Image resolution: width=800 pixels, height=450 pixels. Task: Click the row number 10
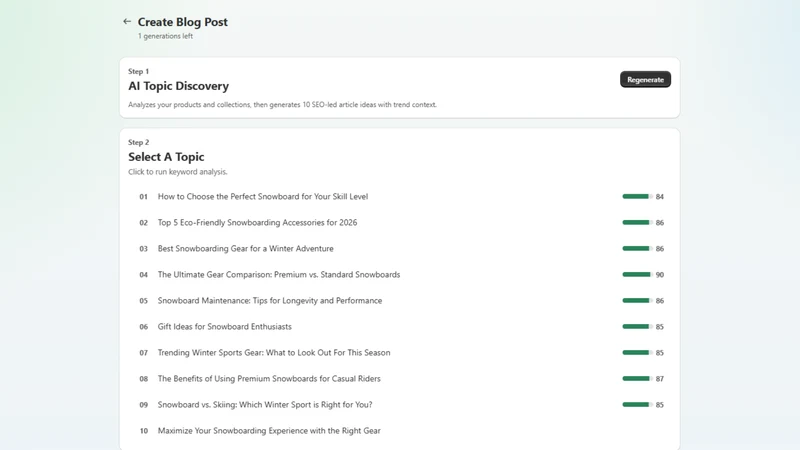pos(143,431)
